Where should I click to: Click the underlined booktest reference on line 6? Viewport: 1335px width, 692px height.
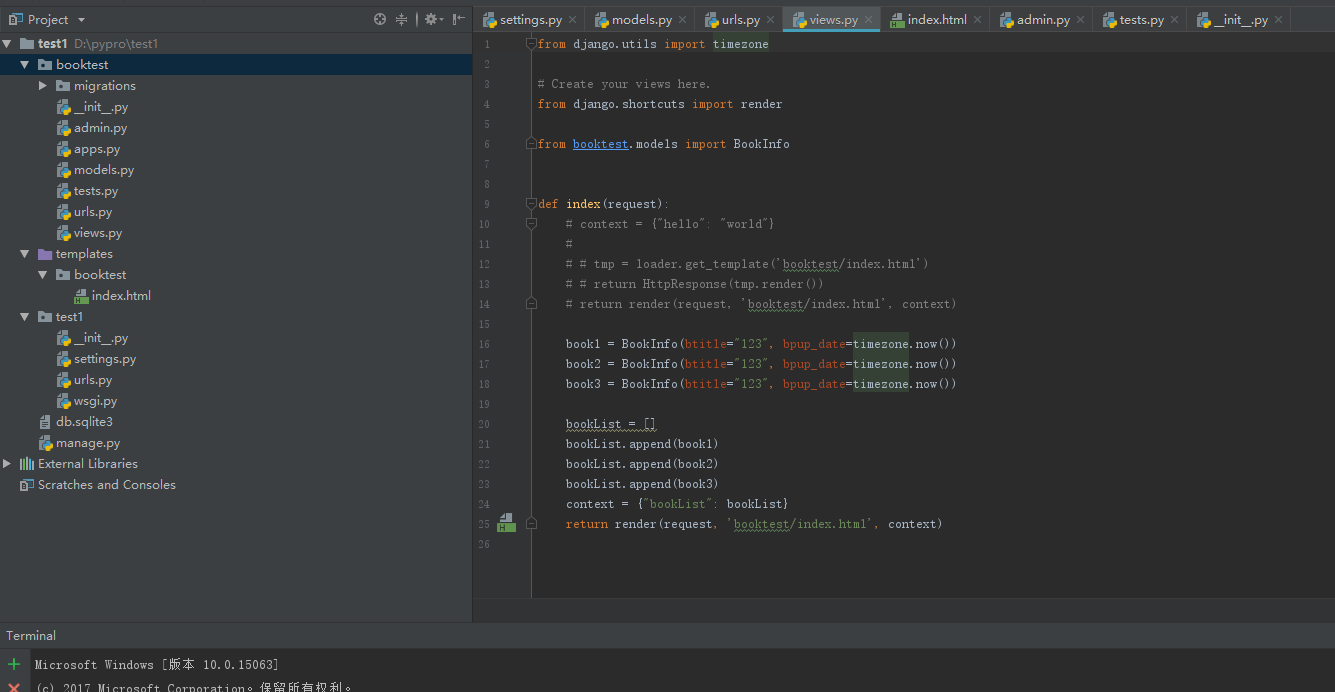(x=601, y=144)
